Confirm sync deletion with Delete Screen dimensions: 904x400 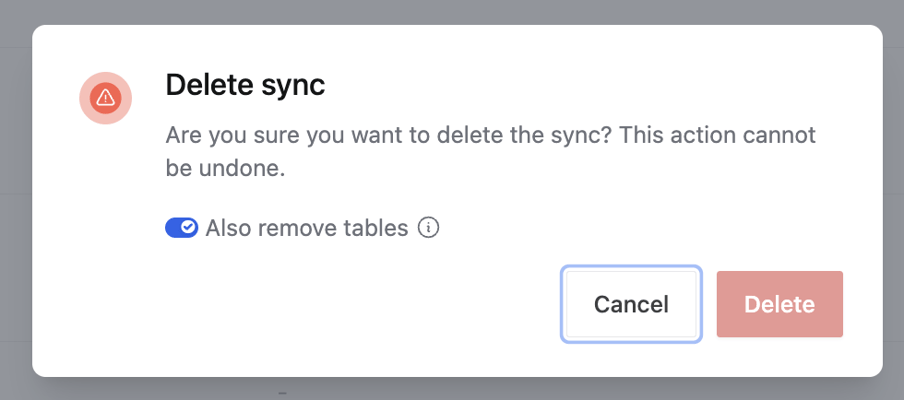(779, 304)
